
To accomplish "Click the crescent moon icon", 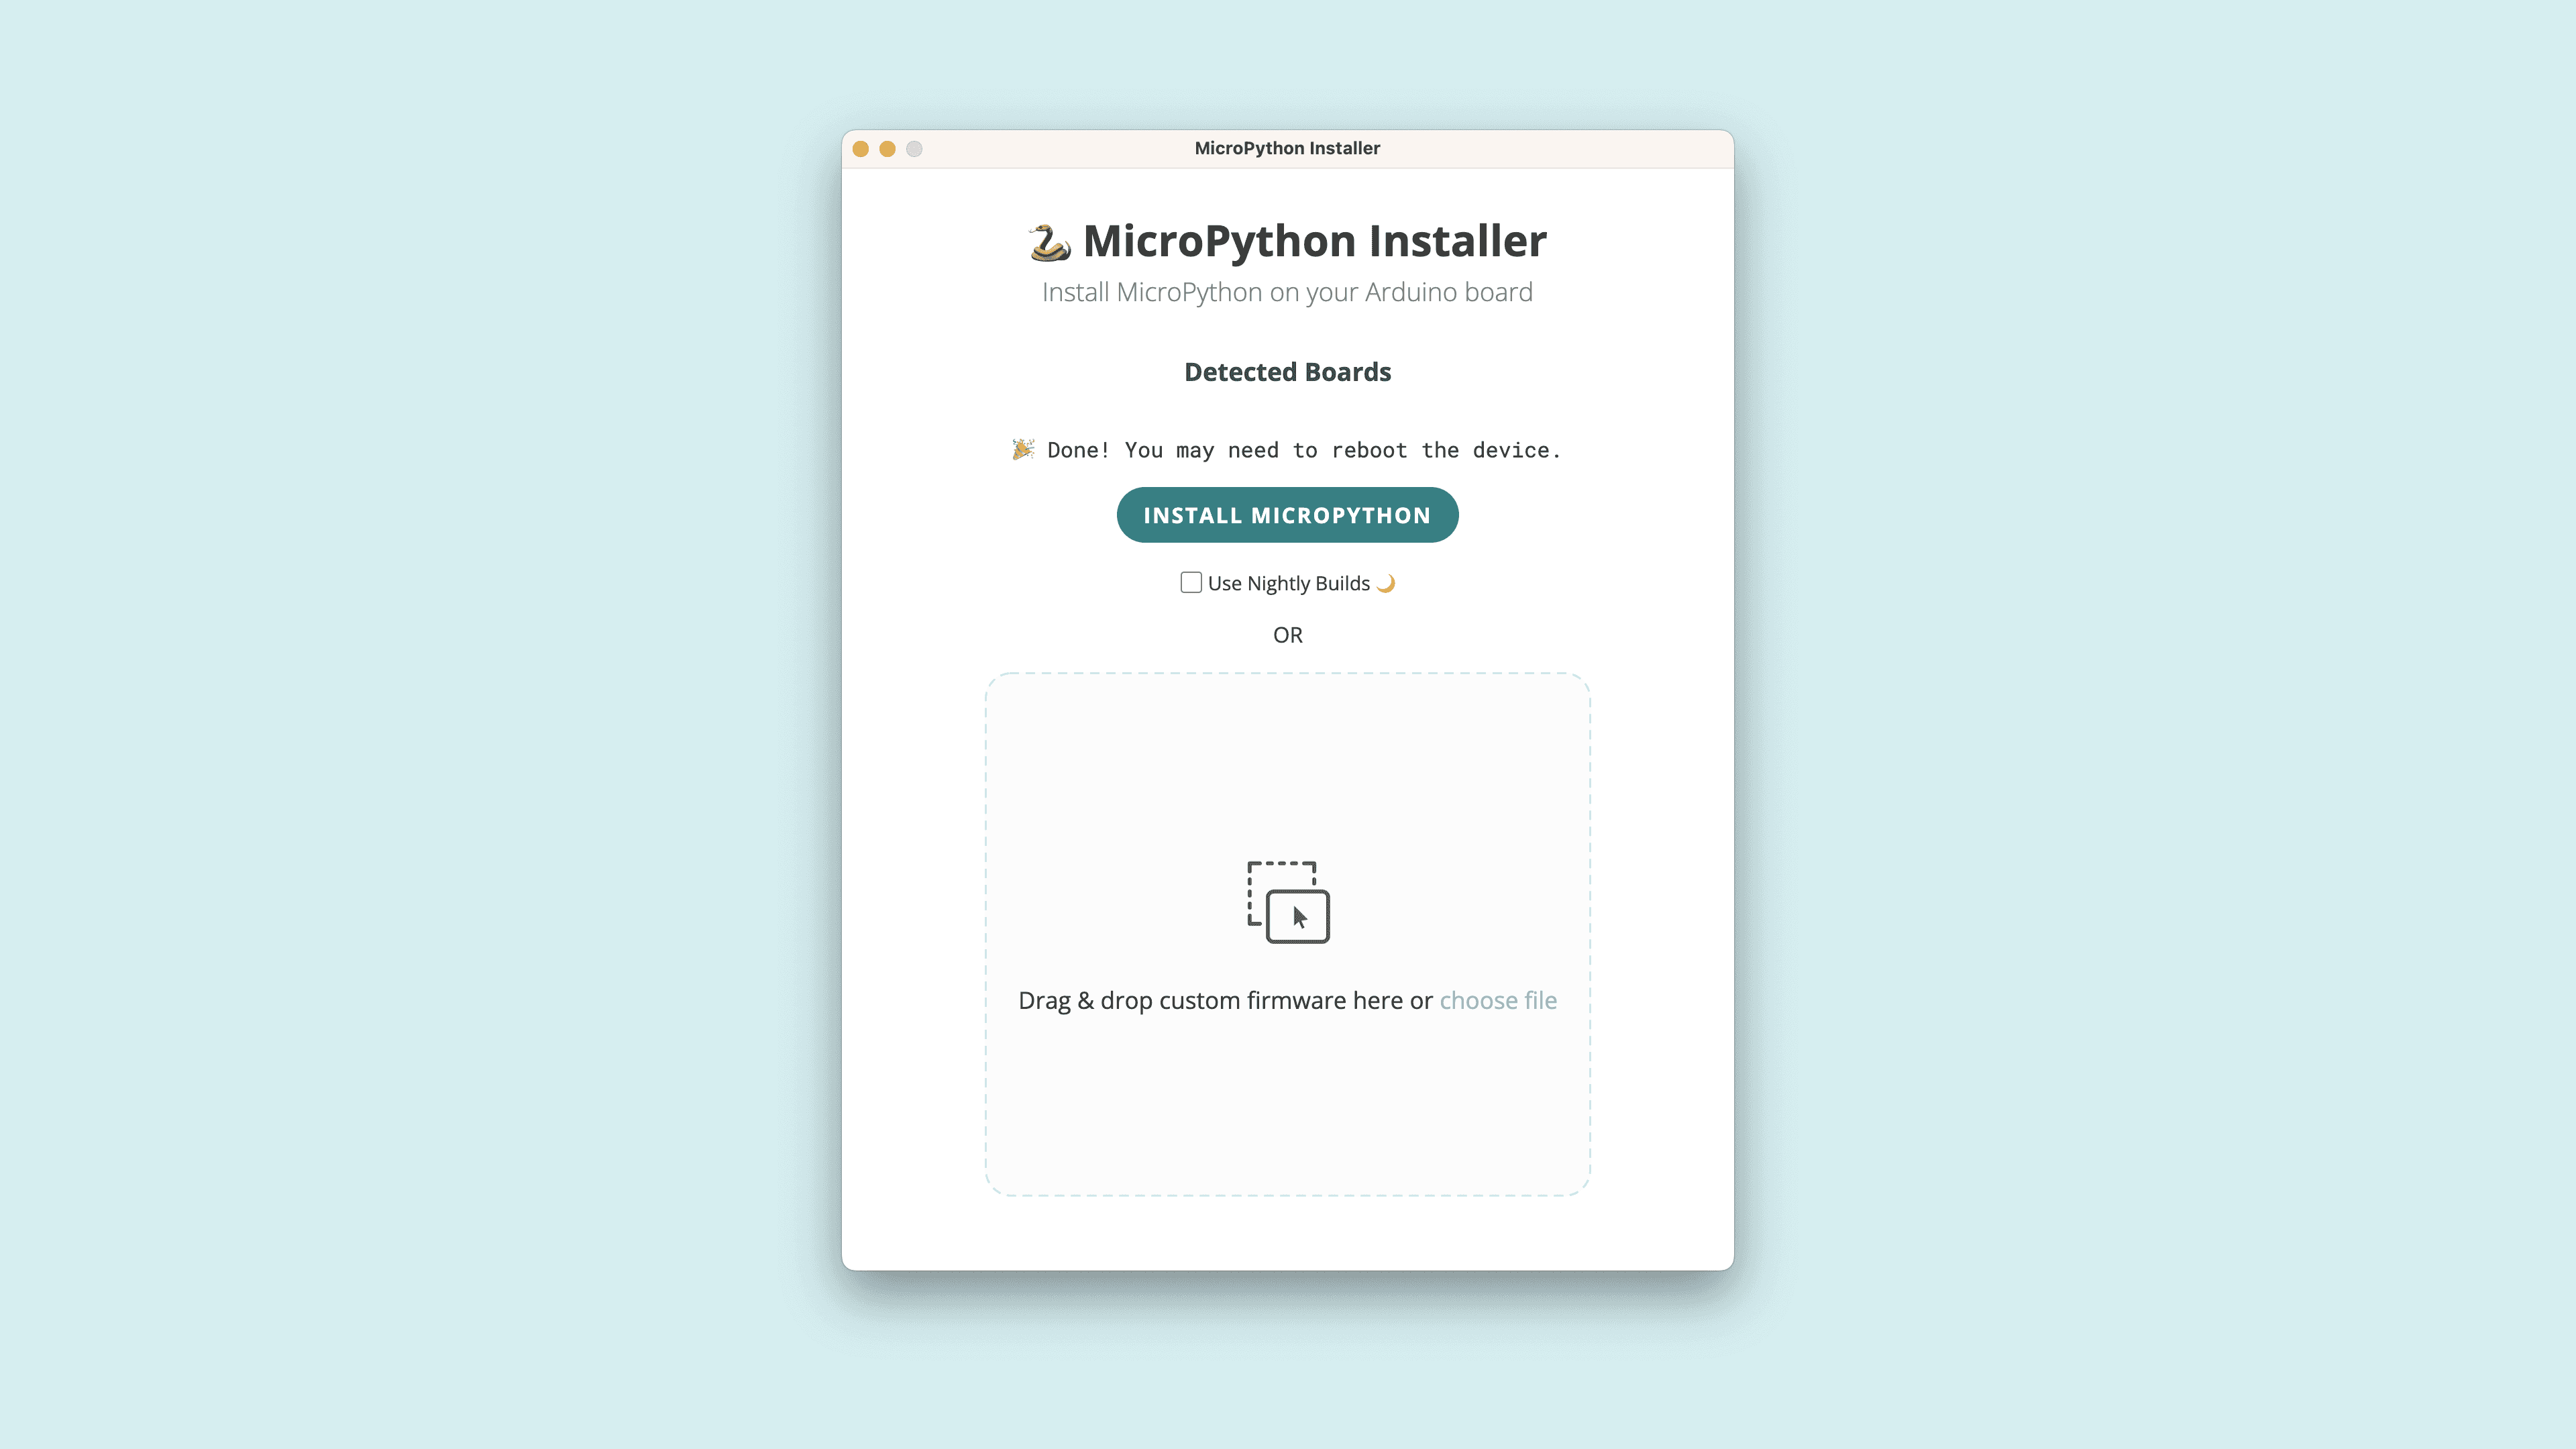I will pyautogui.click(x=1386, y=583).
